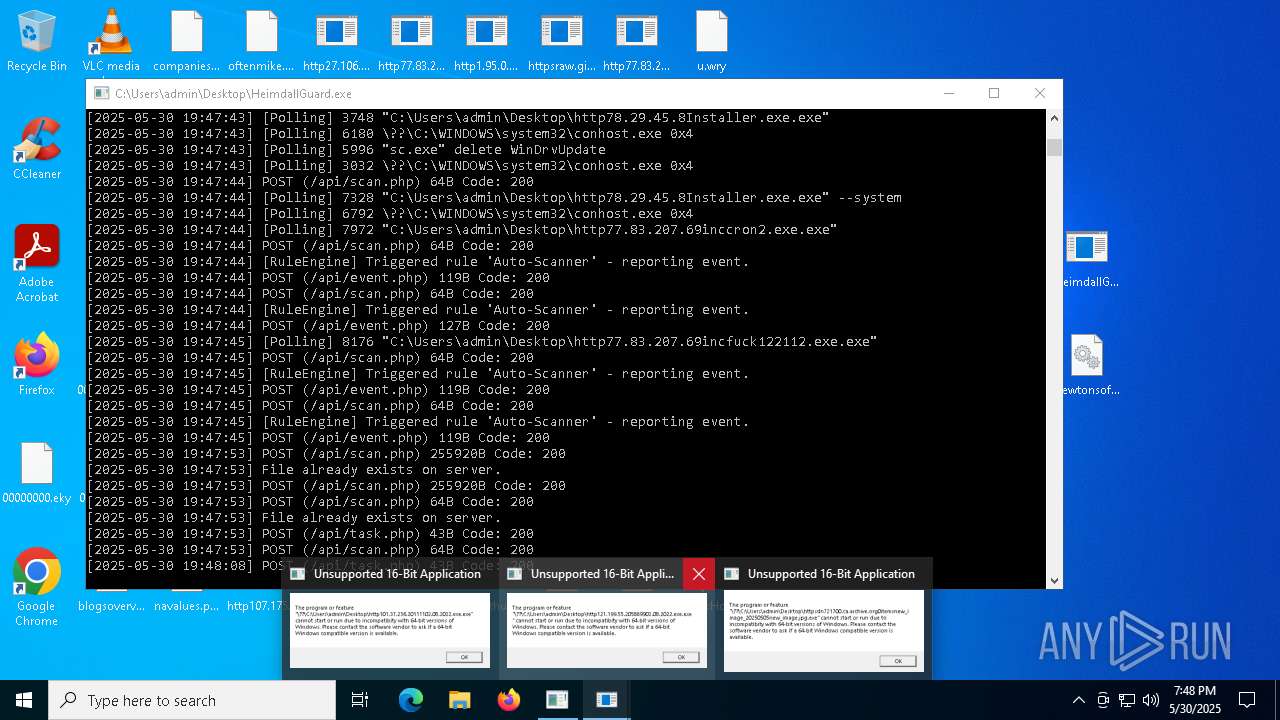Select the navalues.p... desktop file
This screenshot has width=1280, height=720.
186,605
